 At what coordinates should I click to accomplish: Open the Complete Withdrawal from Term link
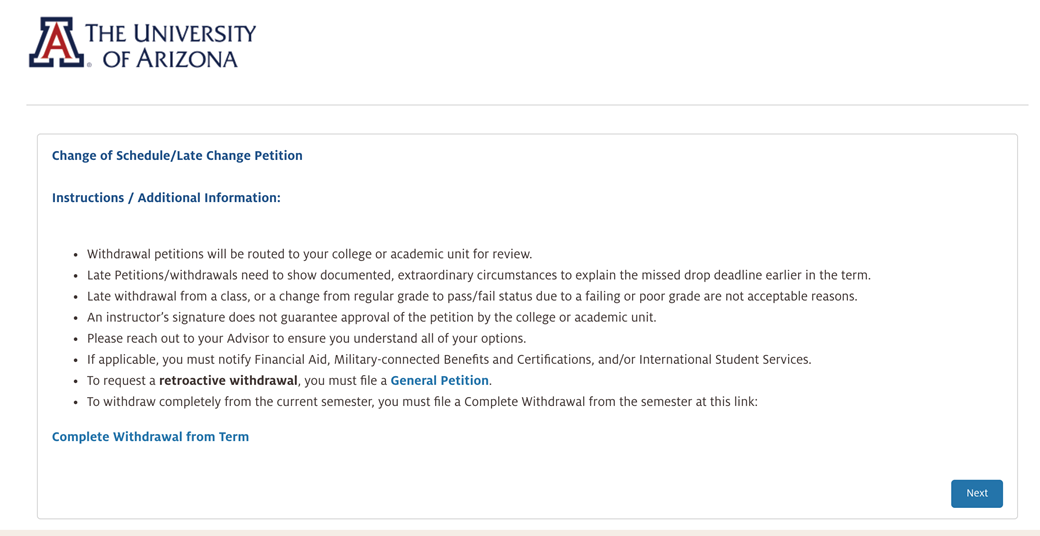(150, 437)
